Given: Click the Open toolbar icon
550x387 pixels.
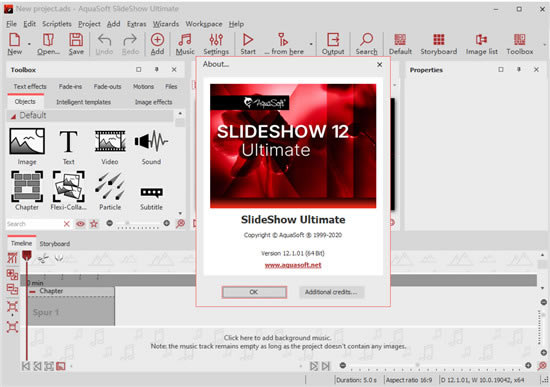Looking at the screenshot, I should pyautogui.click(x=48, y=44).
